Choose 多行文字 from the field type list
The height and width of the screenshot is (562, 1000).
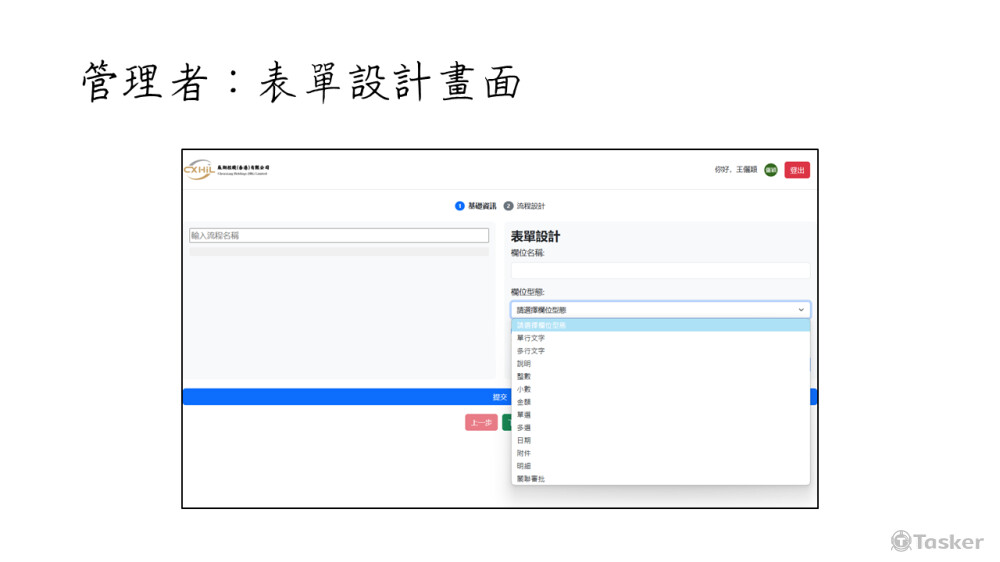coord(660,351)
